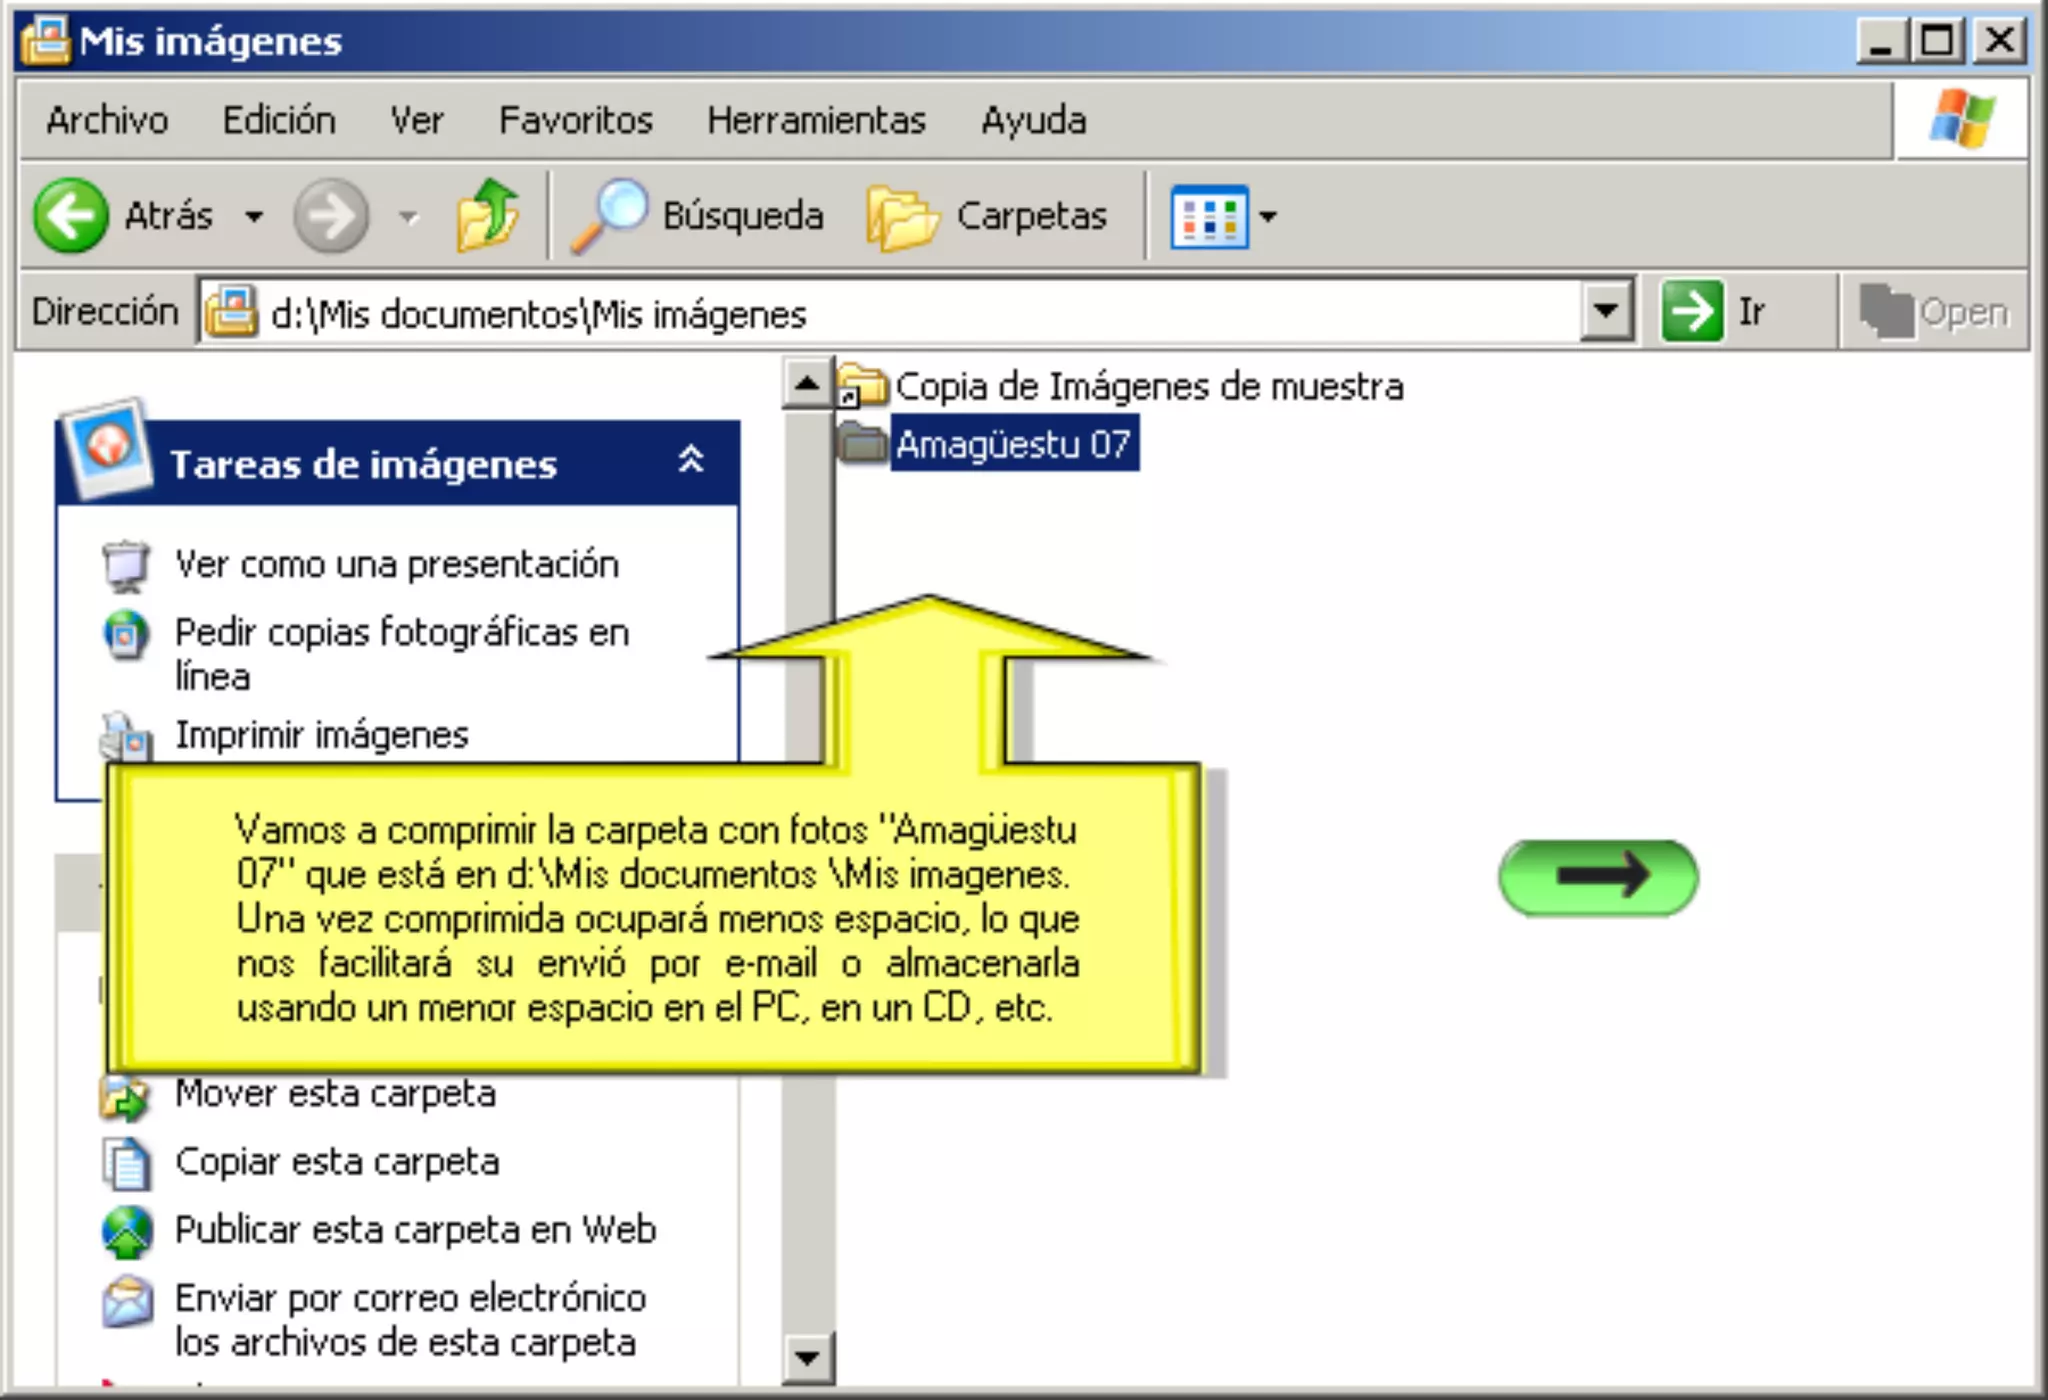The width and height of the screenshot is (2048, 1400).
Task: Open Copia de Imágenes de muestra folder
Action: 1147,386
